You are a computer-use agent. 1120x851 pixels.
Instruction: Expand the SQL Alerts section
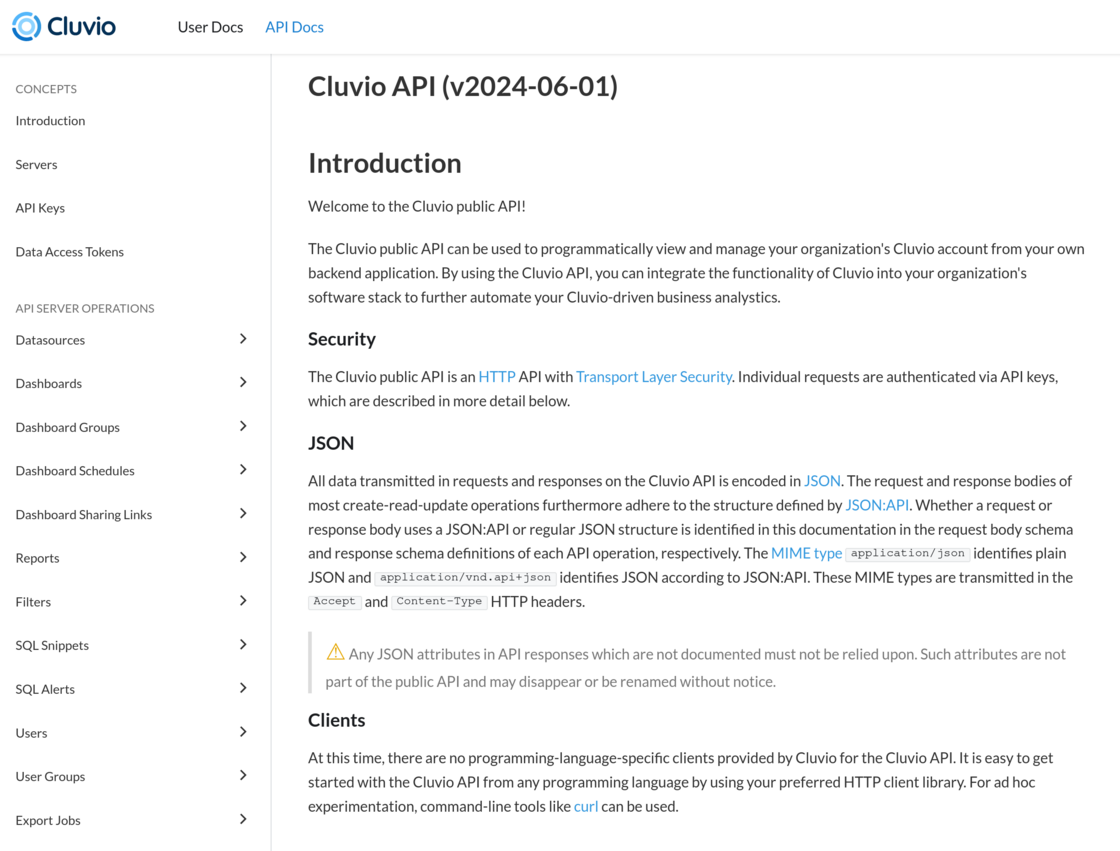242,688
